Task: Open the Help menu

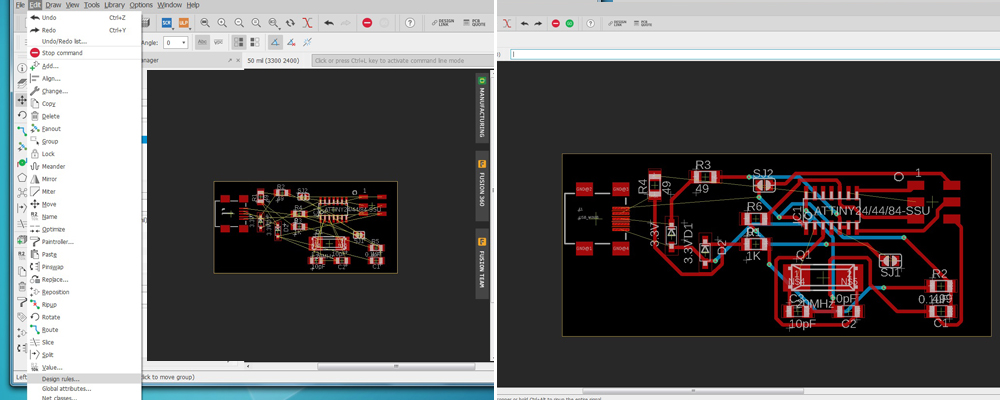Action: tap(193, 4)
